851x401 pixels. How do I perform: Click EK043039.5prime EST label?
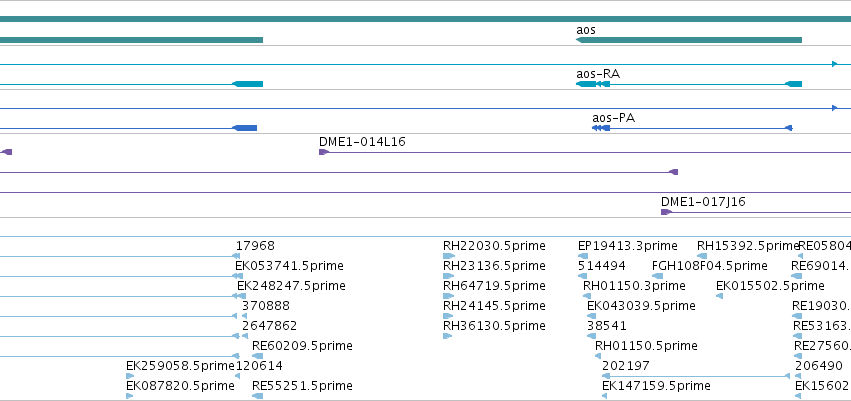[x=641, y=306]
